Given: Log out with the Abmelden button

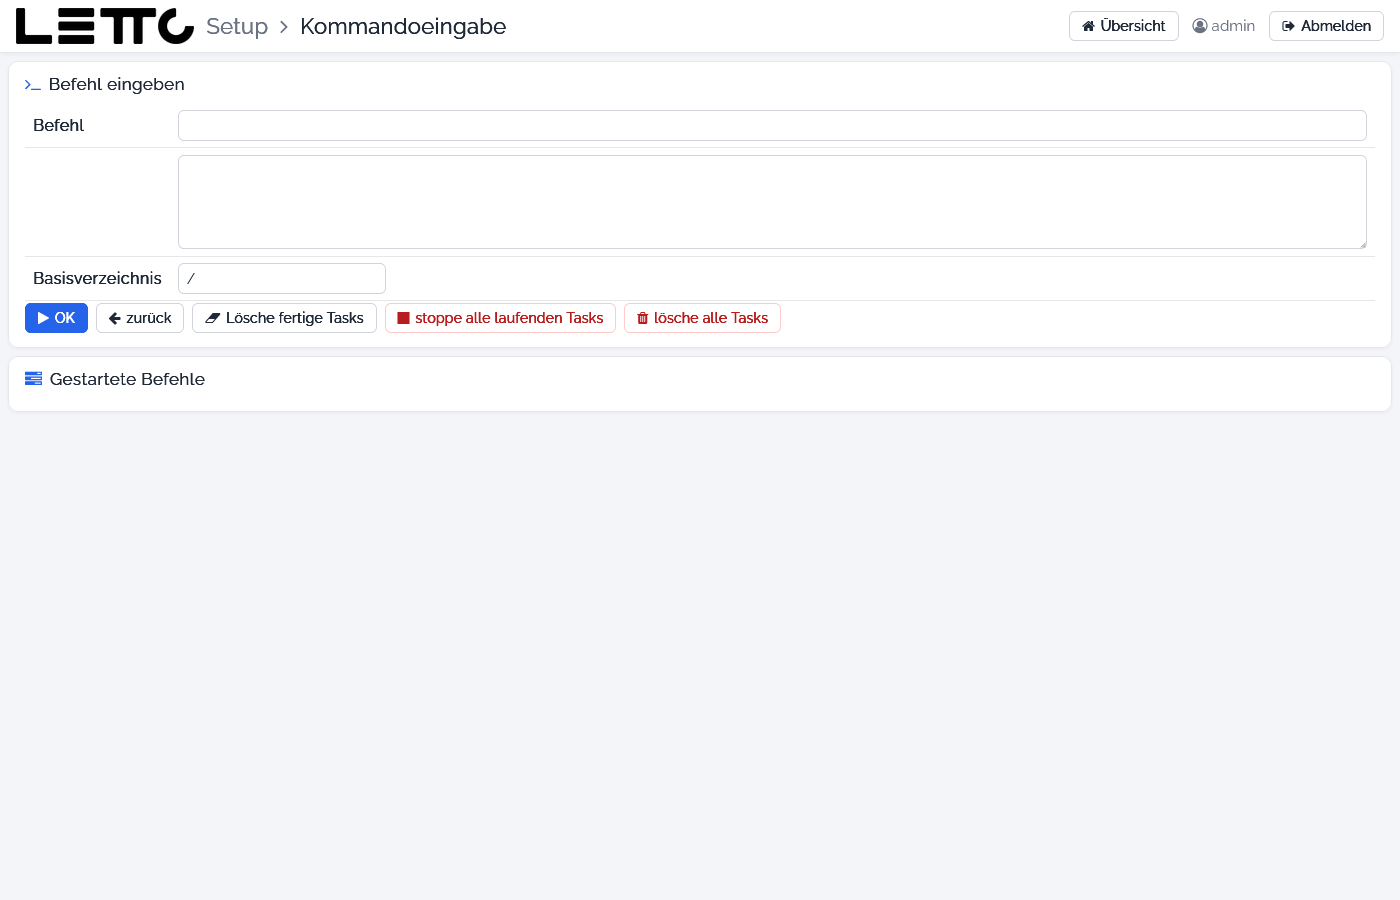Looking at the screenshot, I should (x=1326, y=26).
